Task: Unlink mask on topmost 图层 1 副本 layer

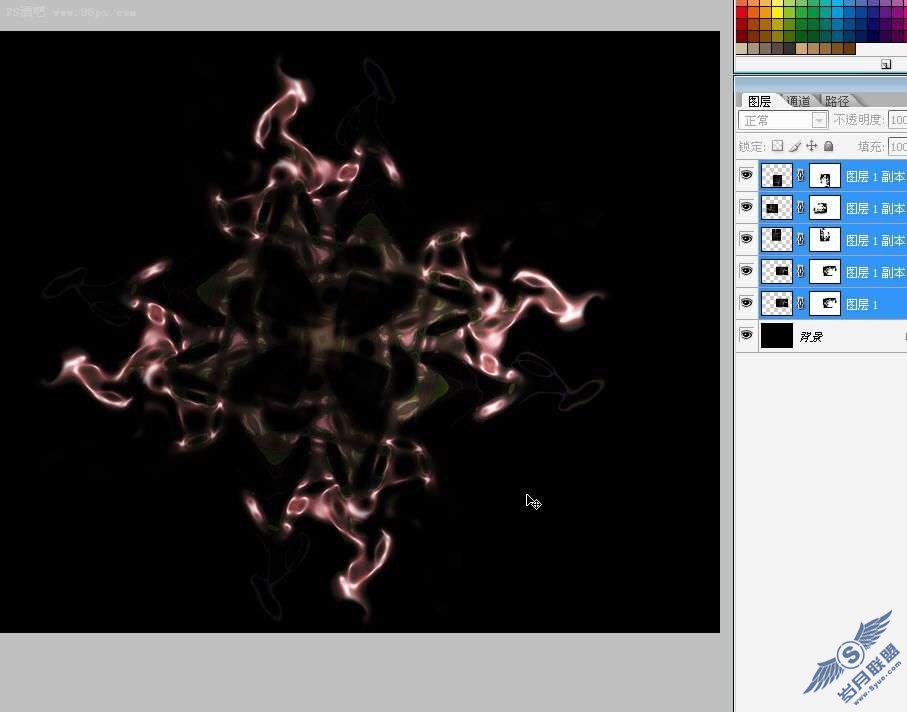Action: click(x=801, y=176)
